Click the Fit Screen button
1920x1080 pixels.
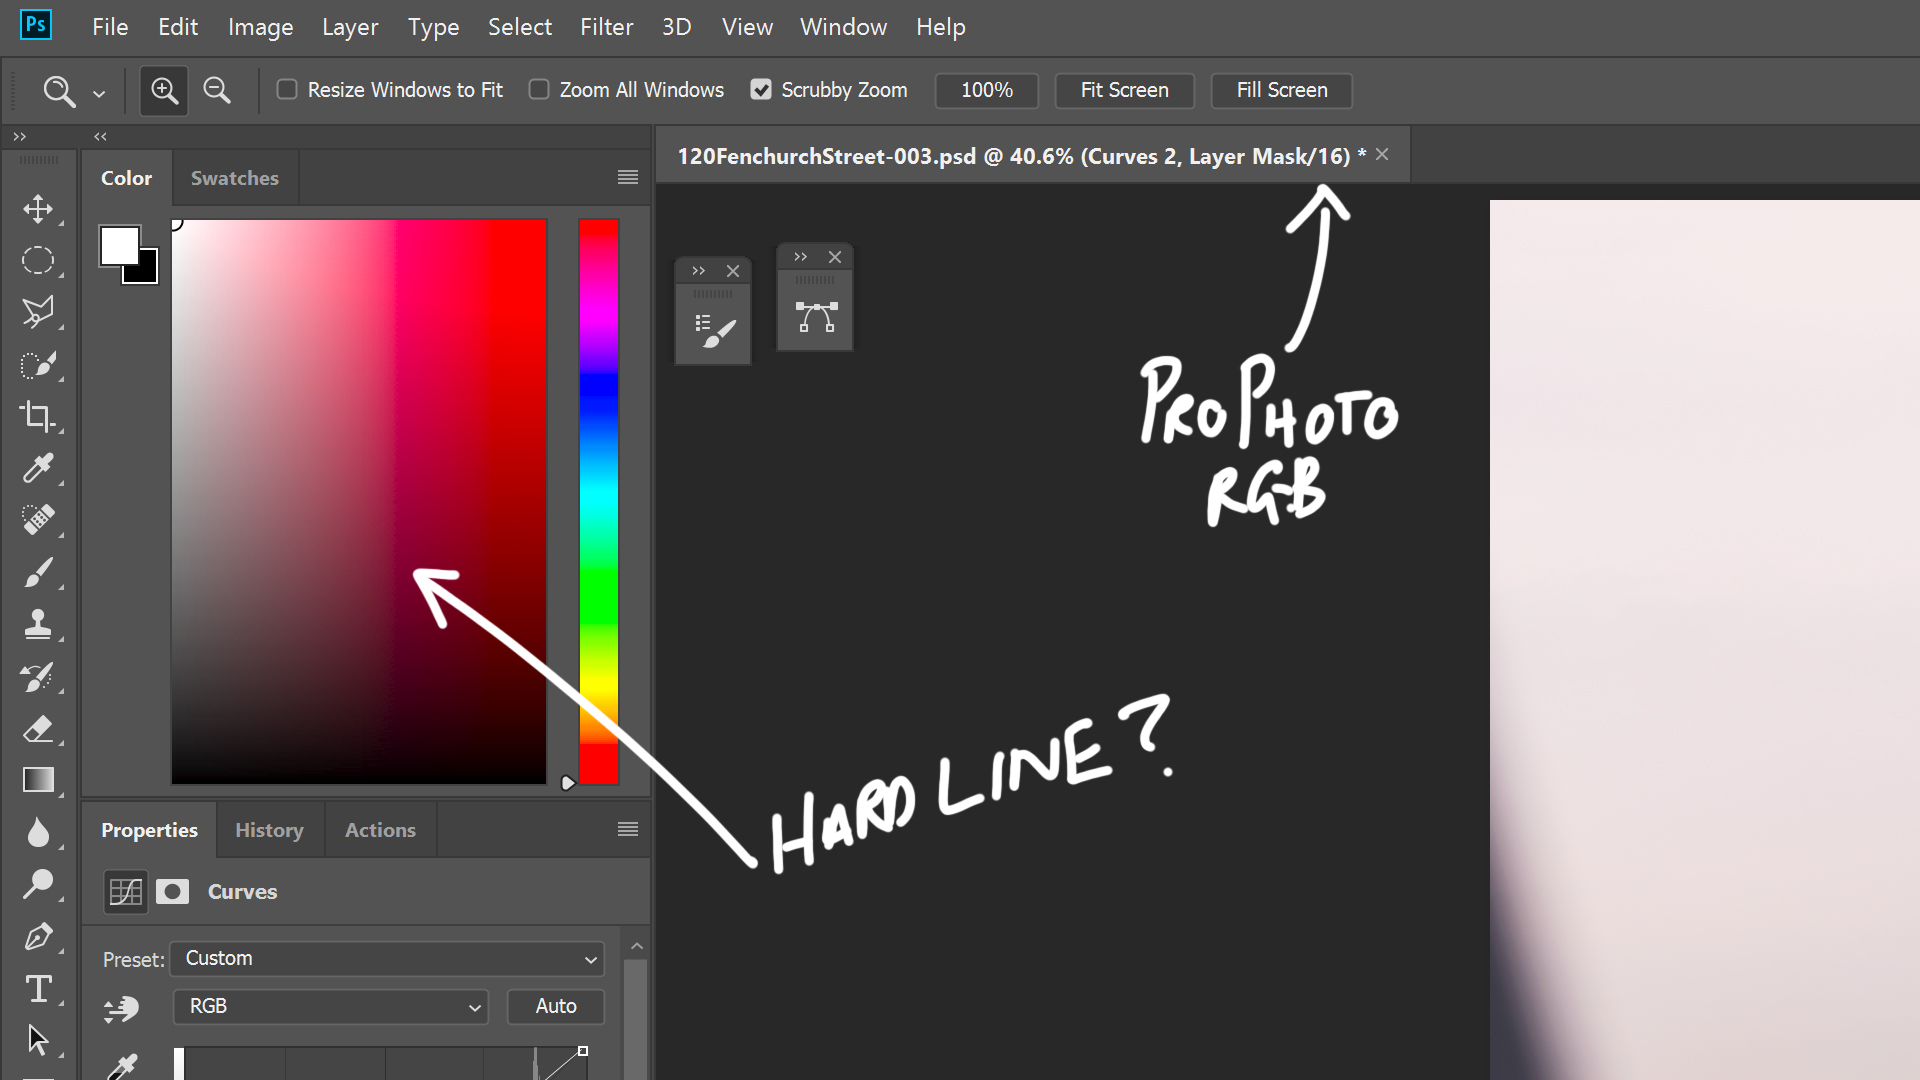click(1124, 90)
